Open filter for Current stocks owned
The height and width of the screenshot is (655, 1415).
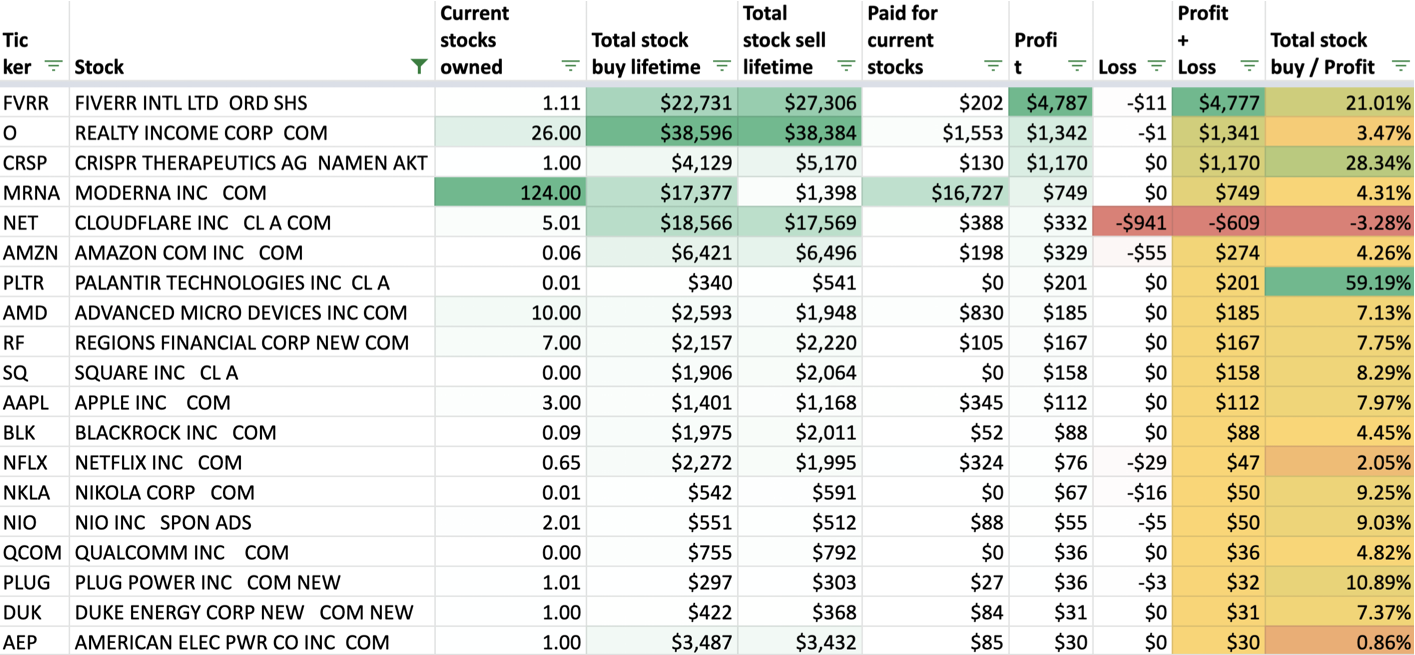click(x=570, y=67)
